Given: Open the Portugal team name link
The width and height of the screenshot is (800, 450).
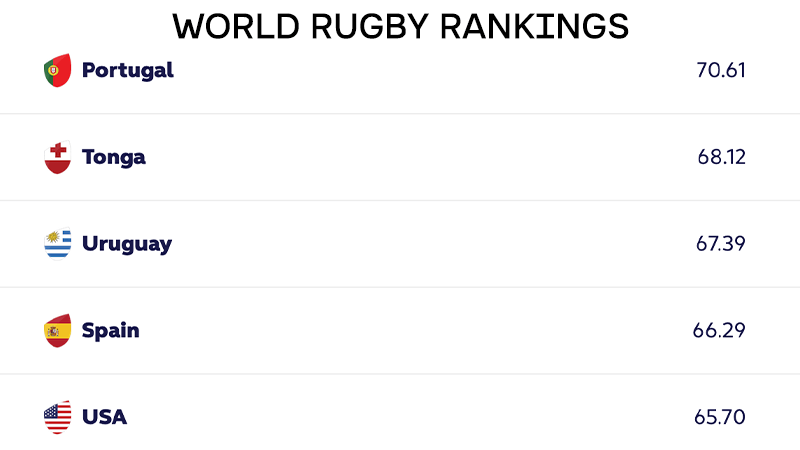Looking at the screenshot, I should (128, 71).
